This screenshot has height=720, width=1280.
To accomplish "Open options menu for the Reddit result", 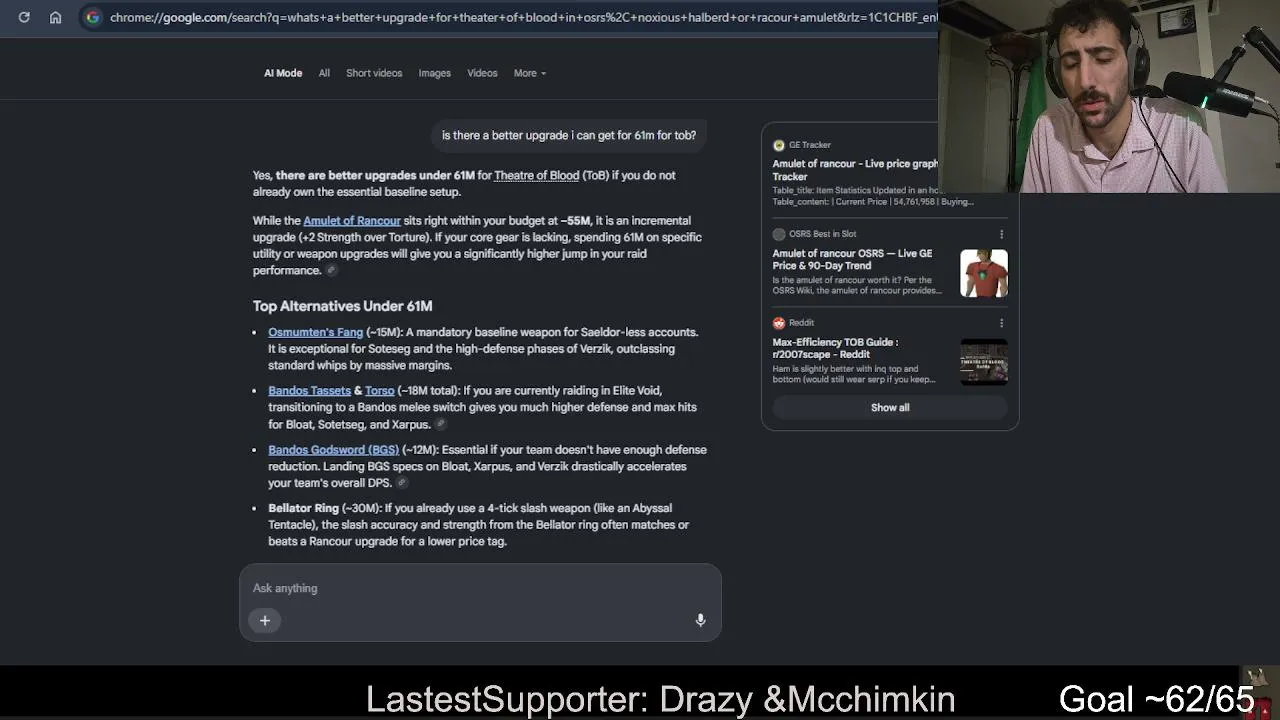I will pyautogui.click(x=1001, y=323).
